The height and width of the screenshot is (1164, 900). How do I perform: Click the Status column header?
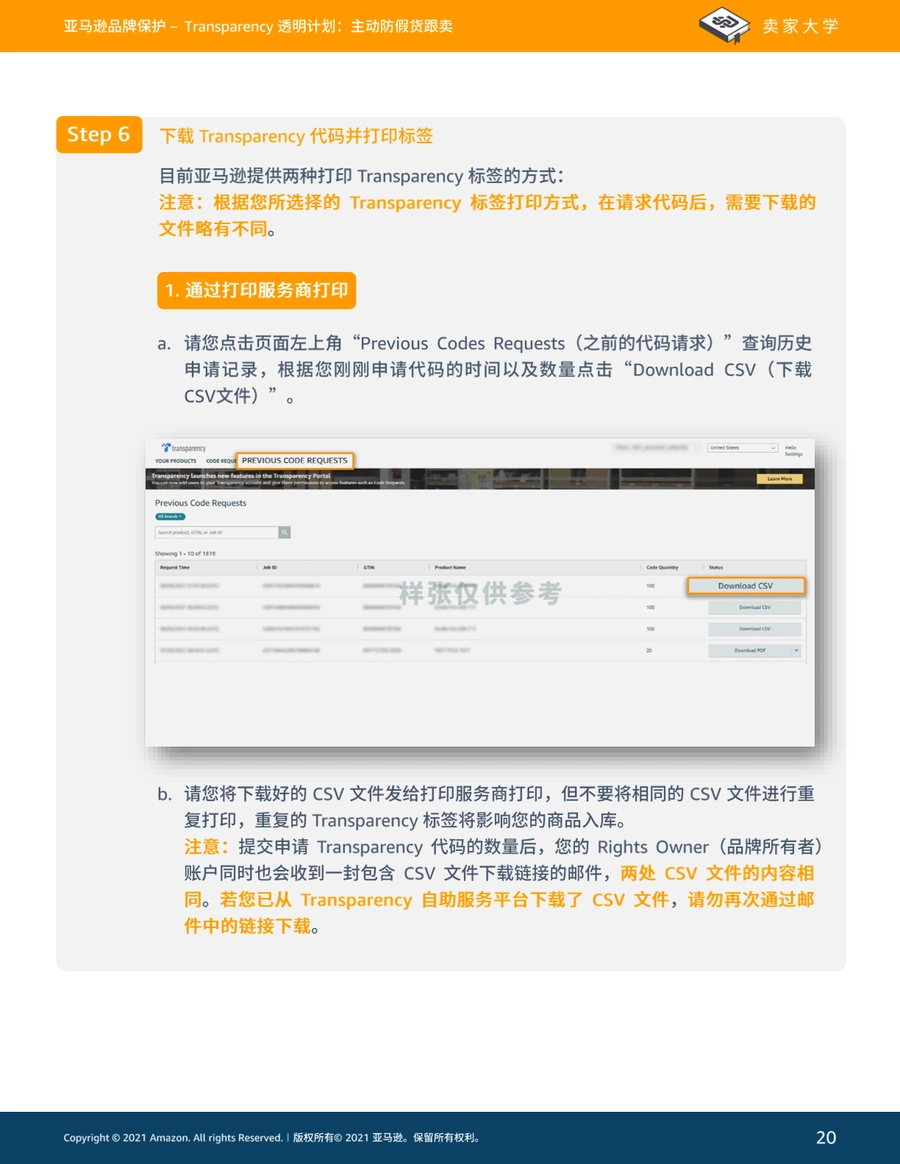[x=716, y=567]
